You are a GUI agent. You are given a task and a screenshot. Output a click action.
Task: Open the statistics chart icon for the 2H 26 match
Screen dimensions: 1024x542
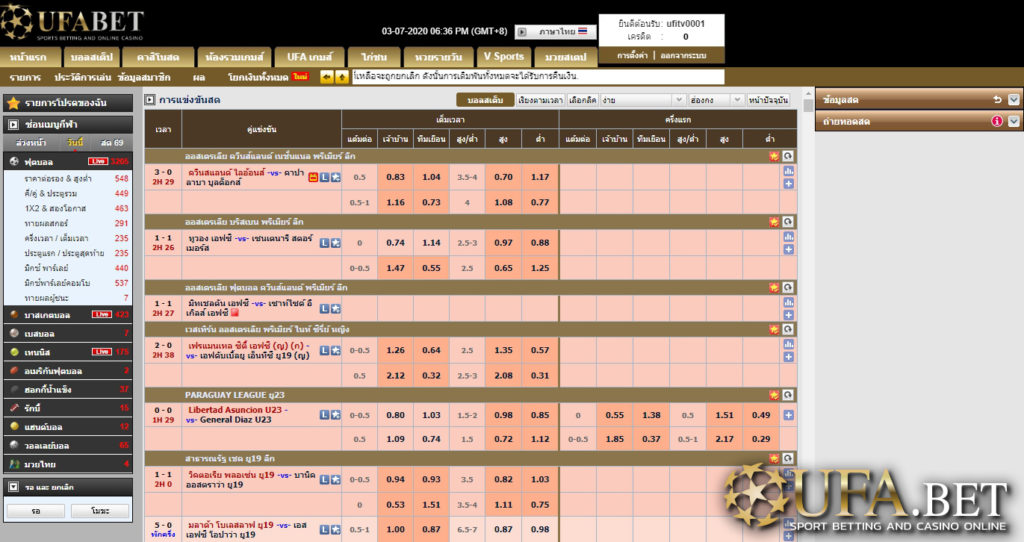tap(788, 236)
